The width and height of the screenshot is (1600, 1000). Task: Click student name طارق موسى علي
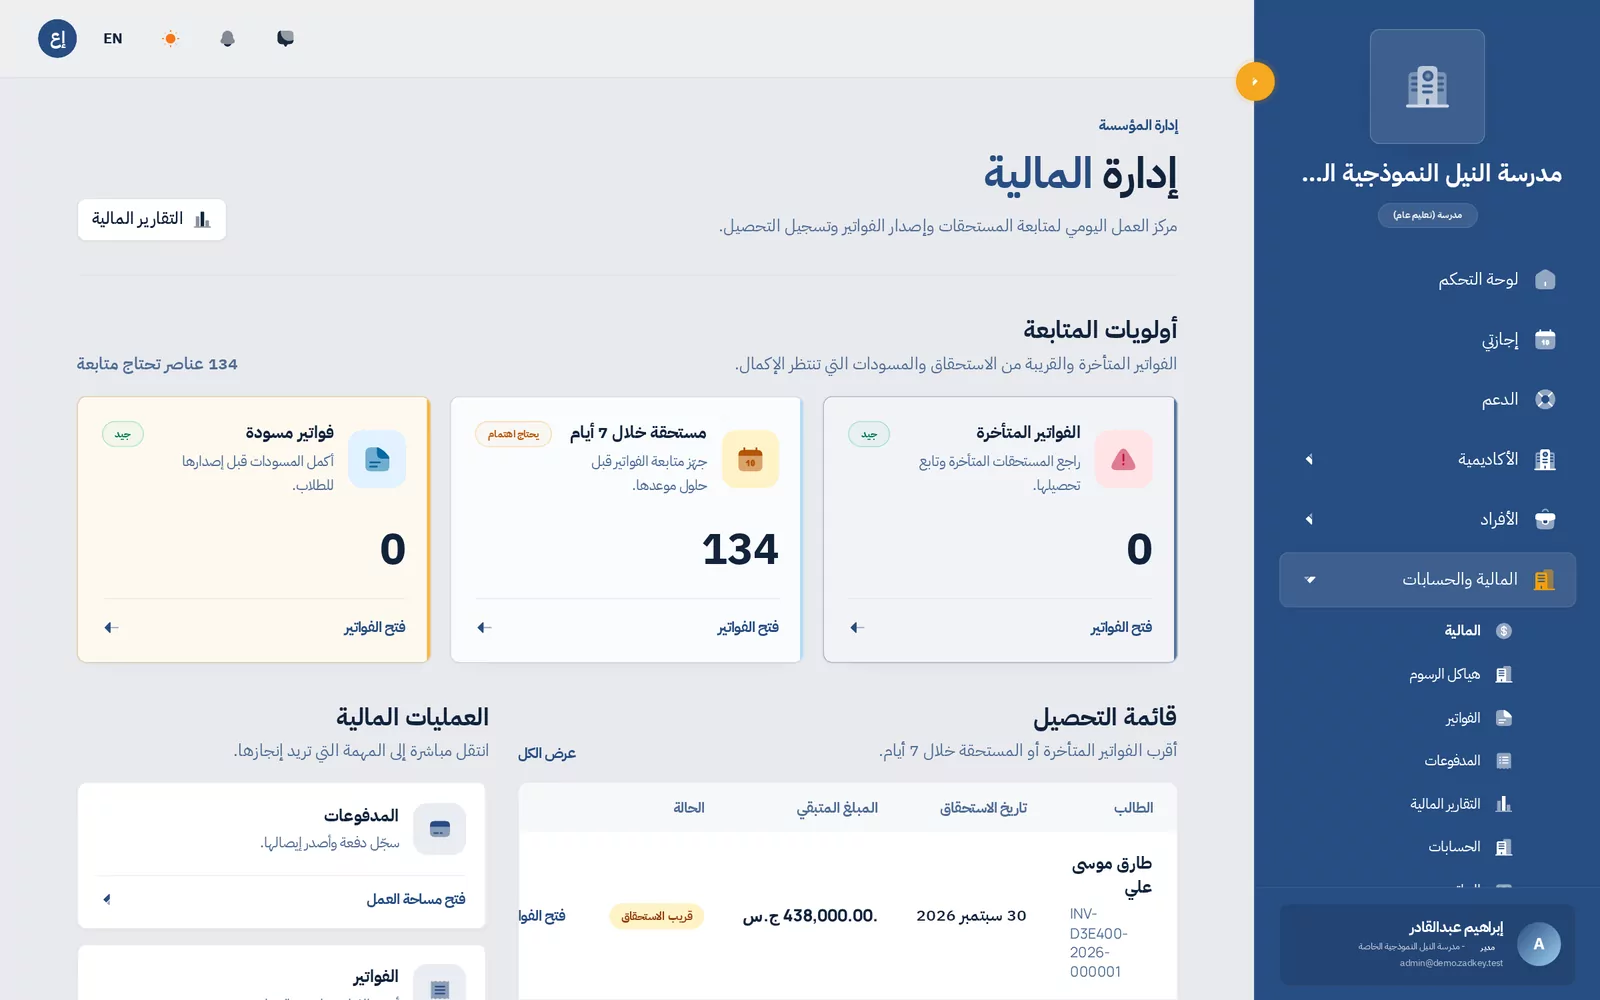[1112, 875]
